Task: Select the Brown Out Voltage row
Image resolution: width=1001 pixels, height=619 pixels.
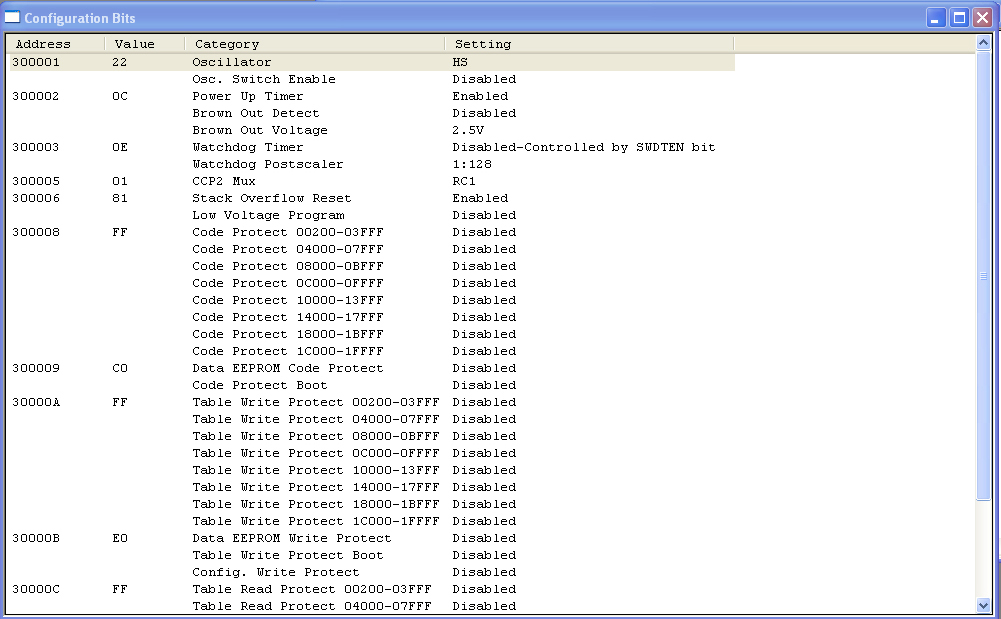Action: pyautogui.click(x=372, y=130)
